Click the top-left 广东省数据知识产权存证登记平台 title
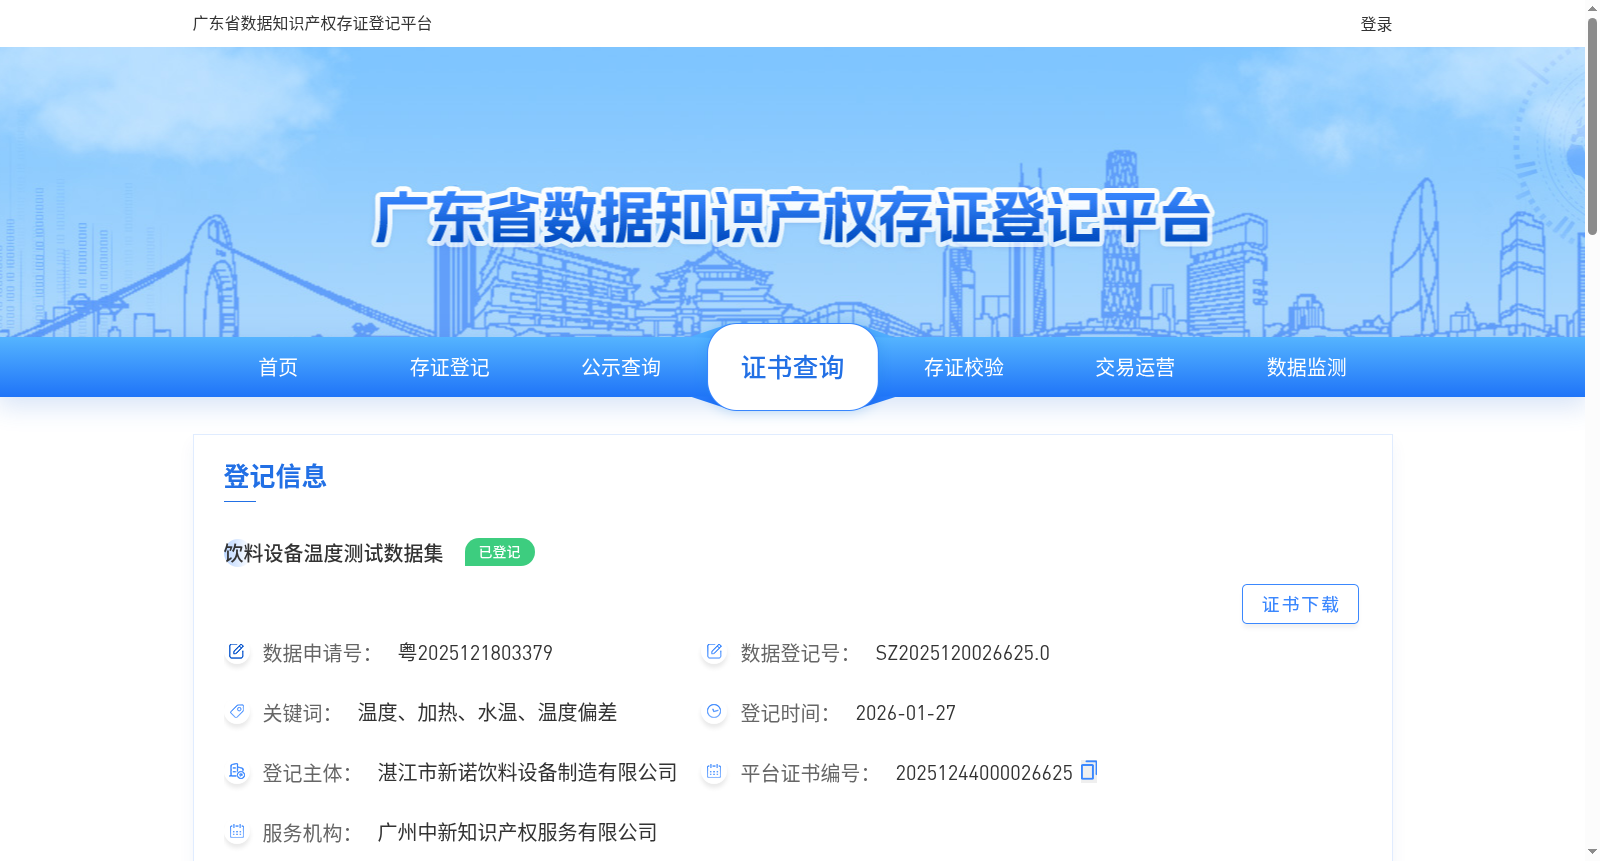Screen dimensions: 1600x861 pos(312,23)
